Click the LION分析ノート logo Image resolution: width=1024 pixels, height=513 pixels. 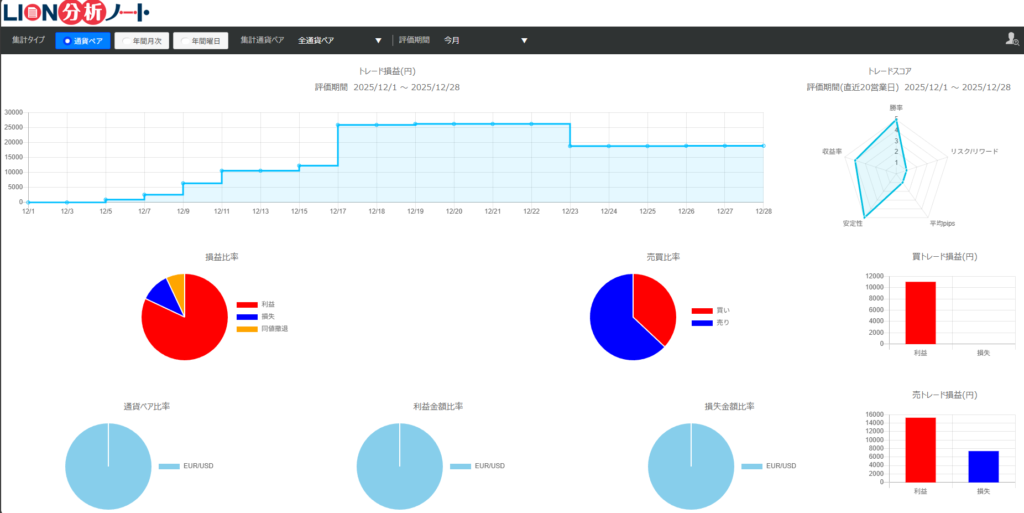[x=76, y=13]
